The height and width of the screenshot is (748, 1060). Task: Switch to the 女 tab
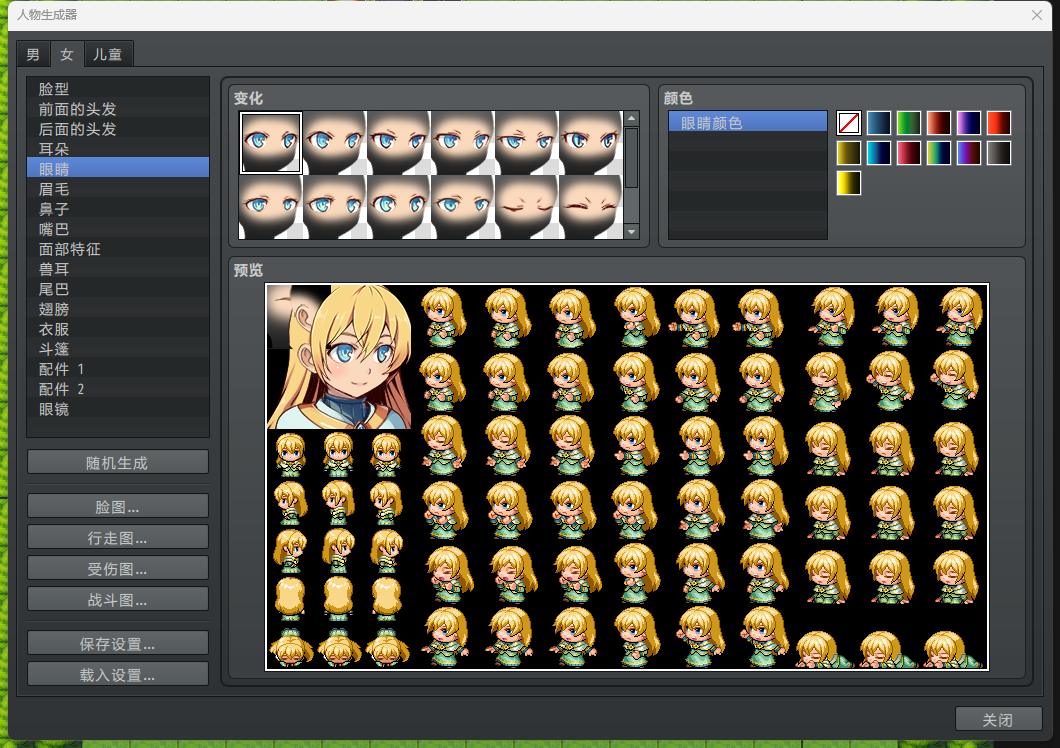point(67,54)
